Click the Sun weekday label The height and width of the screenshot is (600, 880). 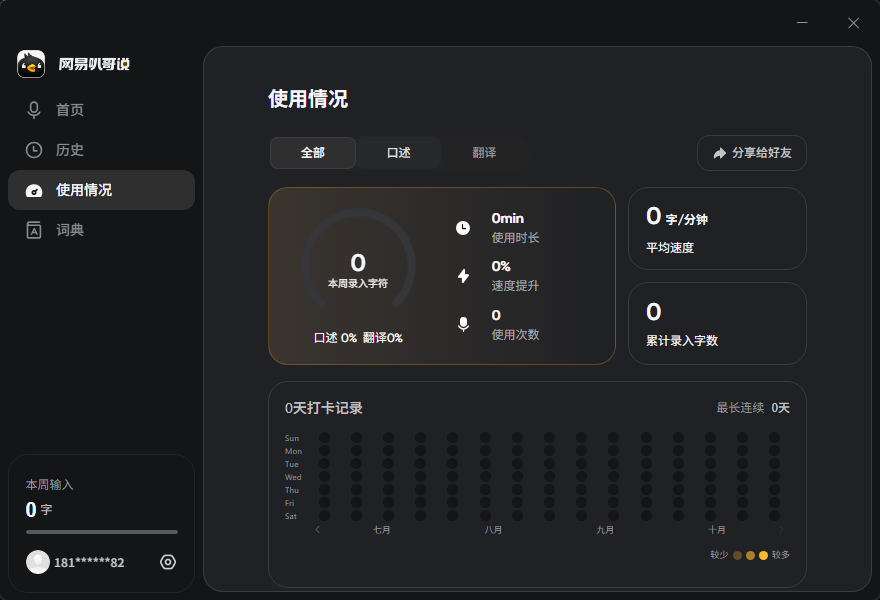tap(292, 438)
